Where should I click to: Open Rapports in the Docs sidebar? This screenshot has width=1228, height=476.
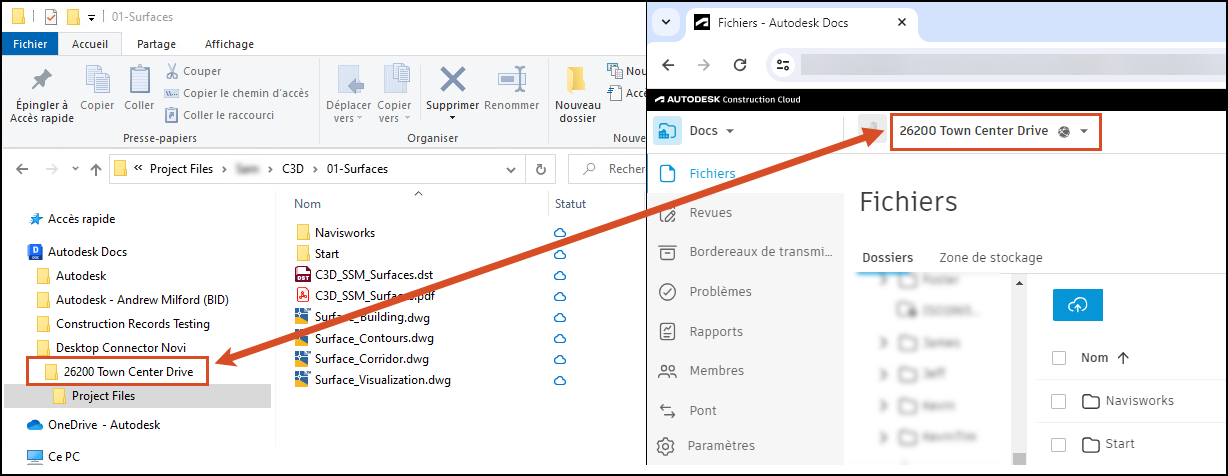click(700, 332)
